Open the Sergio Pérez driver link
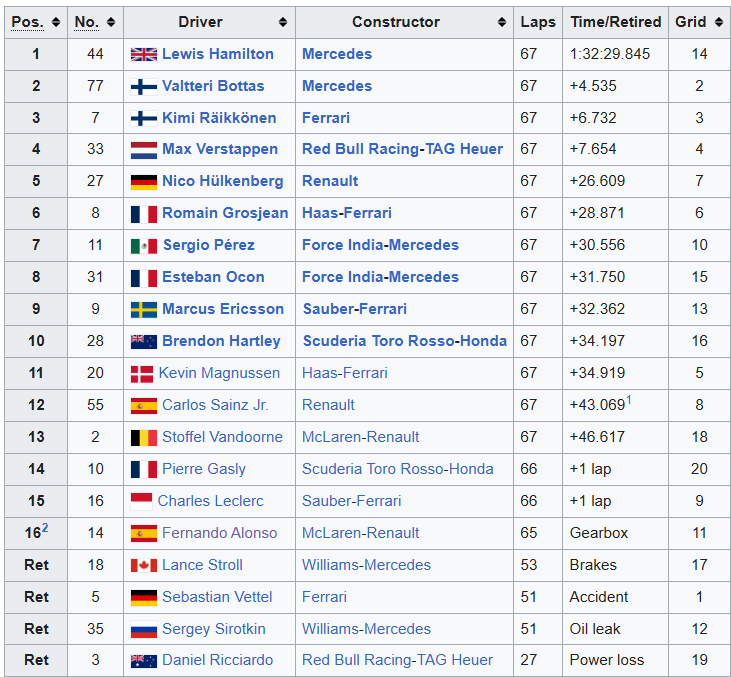731x677 pixels. click(209, 245)
